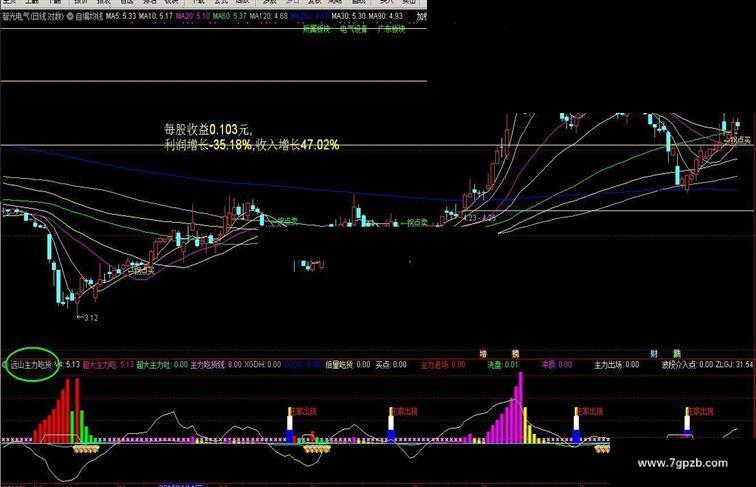Click the 波段介入点: 0.00 value
The image size is (756, 487).
[688, 365]
